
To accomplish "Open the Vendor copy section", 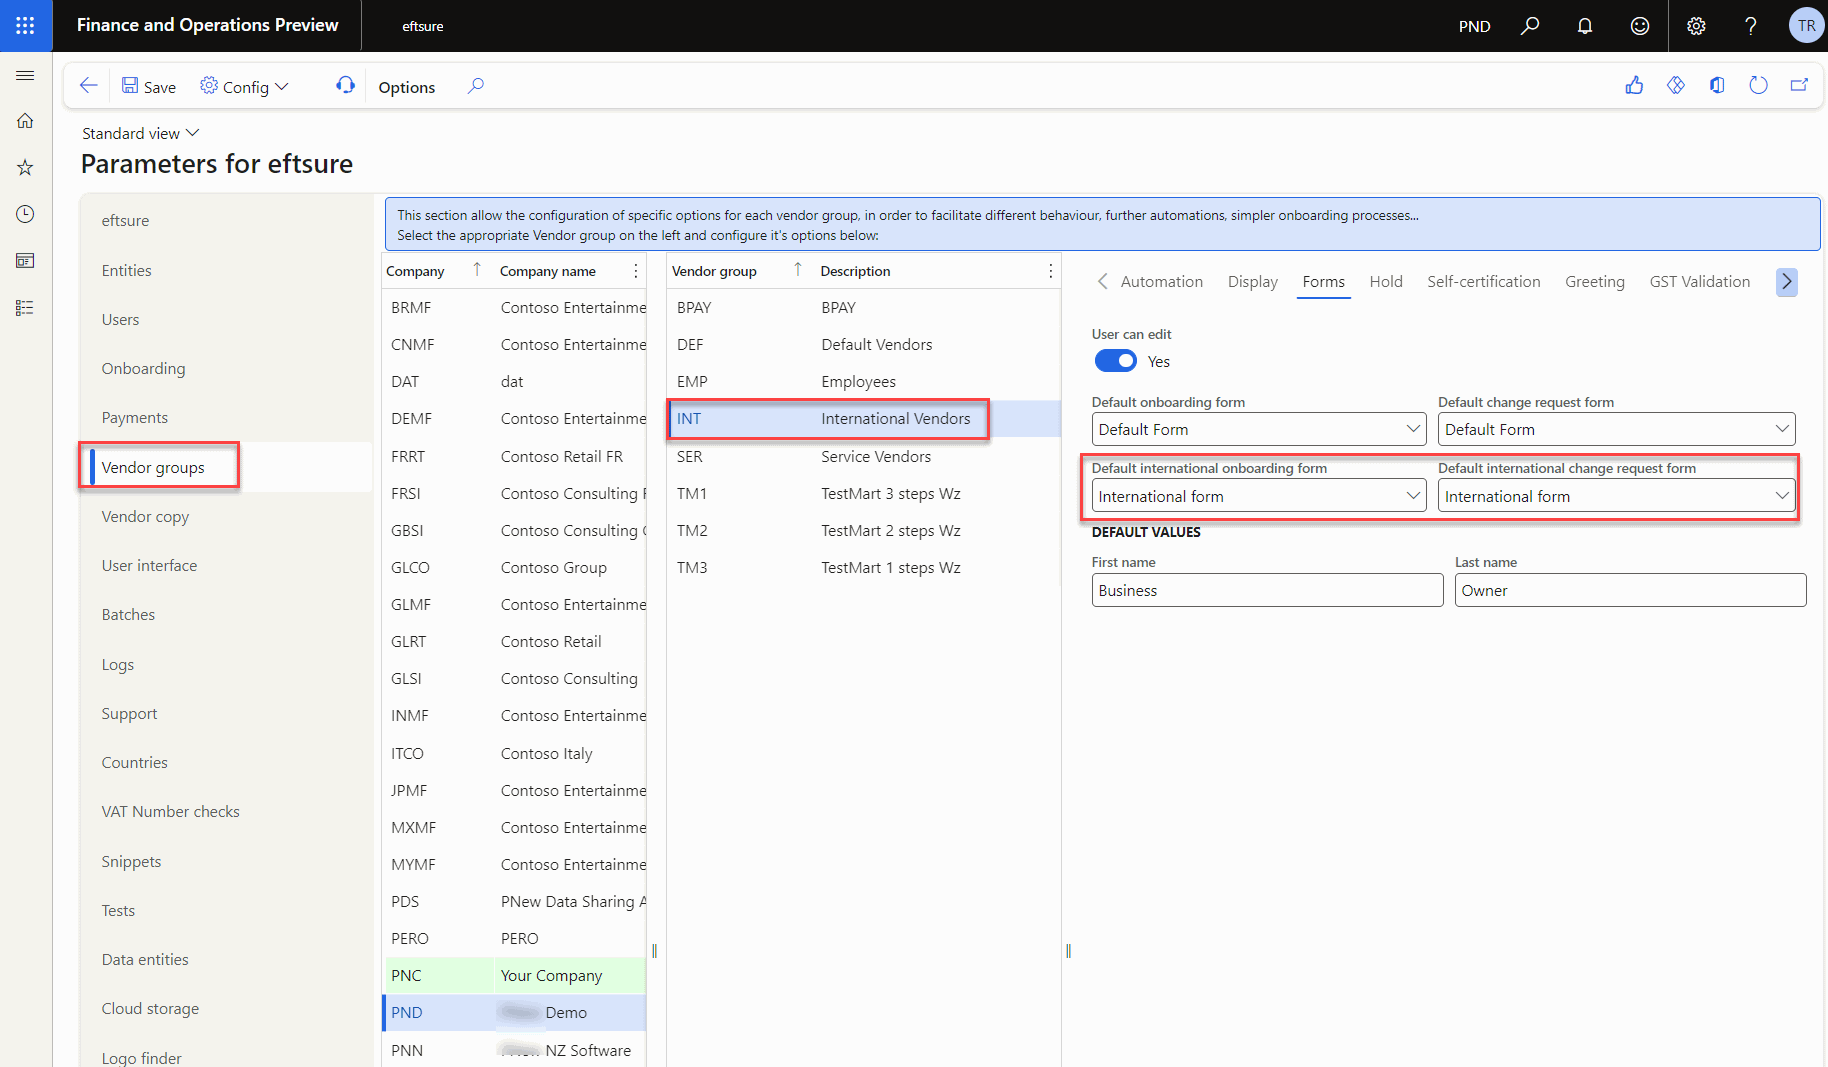I will pyautogui.click(x=145, y=516).
